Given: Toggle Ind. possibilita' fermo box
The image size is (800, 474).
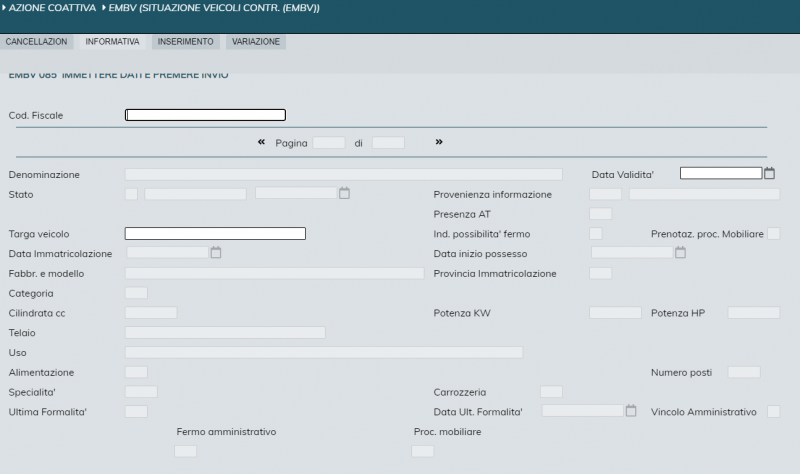Looking at the screenshot, I should coord(596,233).
